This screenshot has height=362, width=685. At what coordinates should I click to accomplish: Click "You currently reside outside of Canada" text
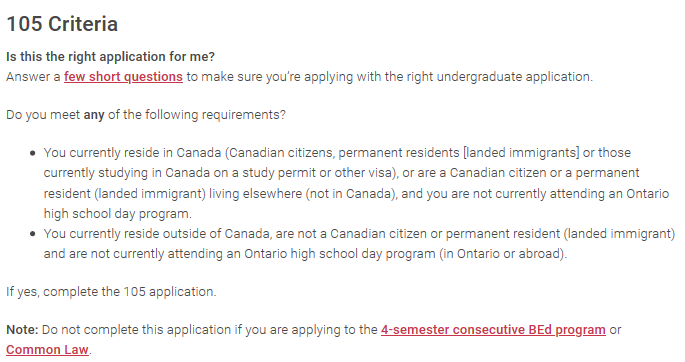157,234
